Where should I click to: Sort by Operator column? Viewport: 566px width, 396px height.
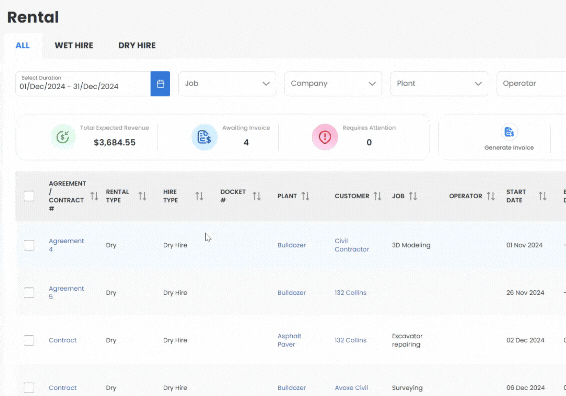491,196
